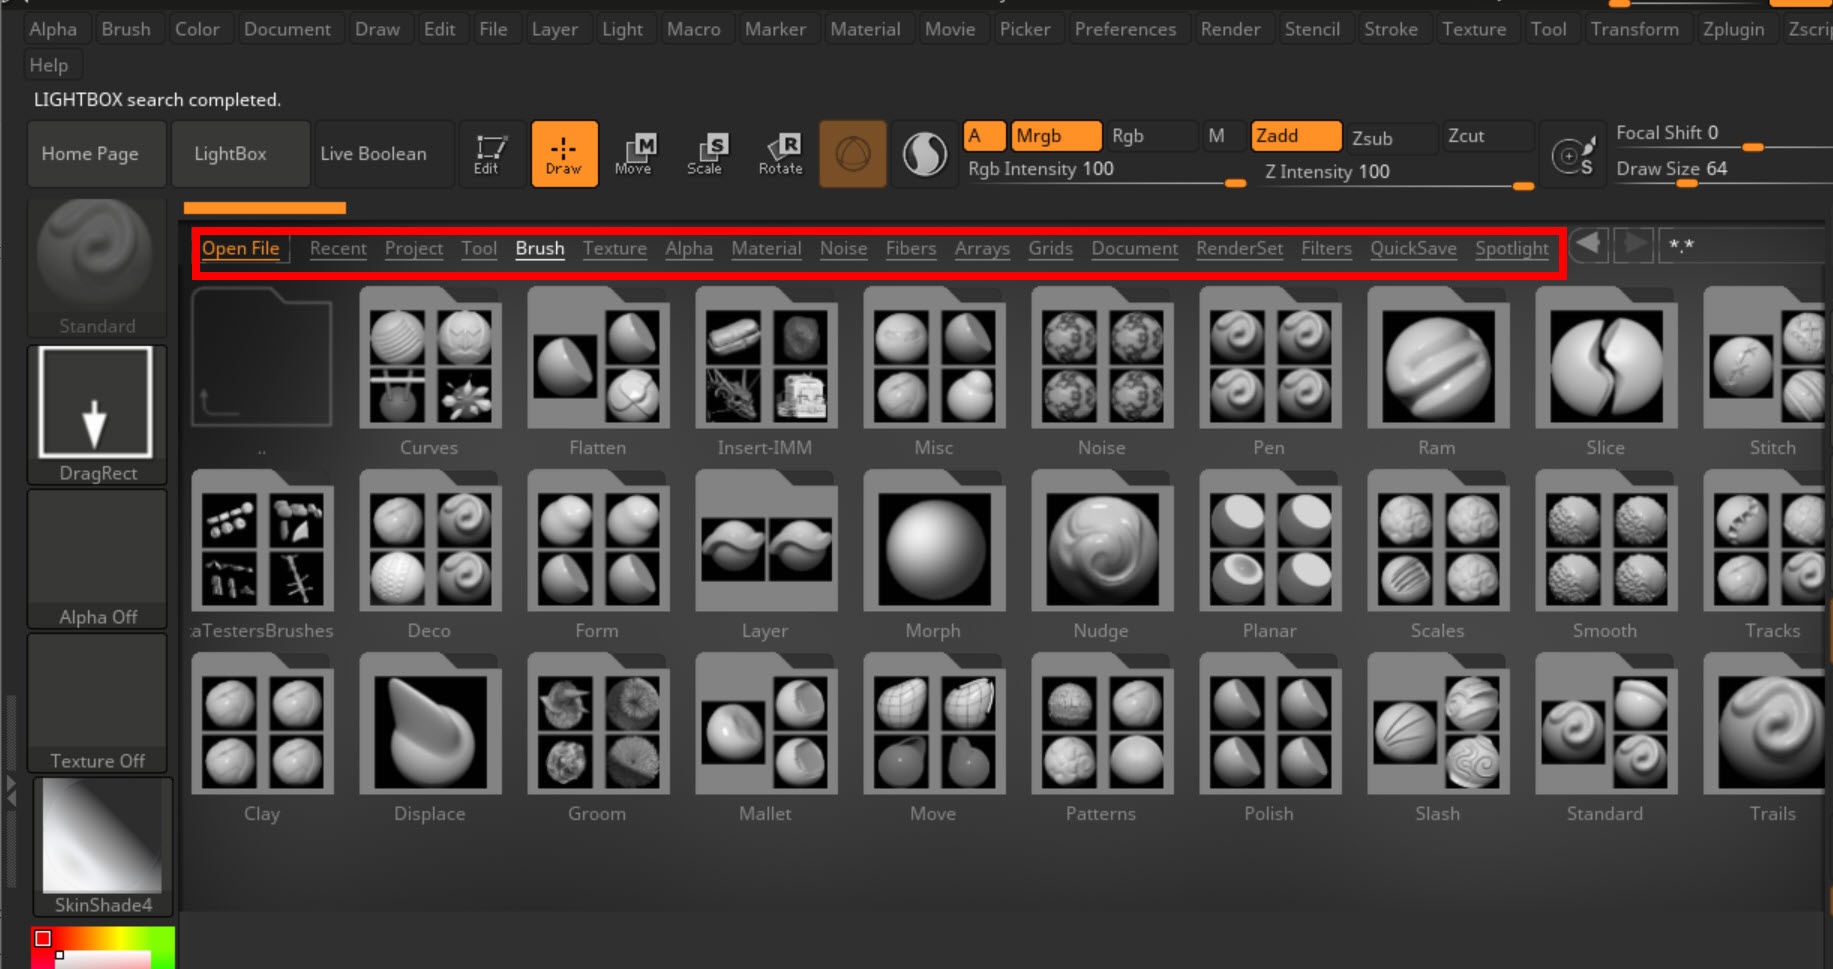This screenshot has height=969, width=1833.
Task: Toggle Zcut mode
Action: tap(1487, 136)
